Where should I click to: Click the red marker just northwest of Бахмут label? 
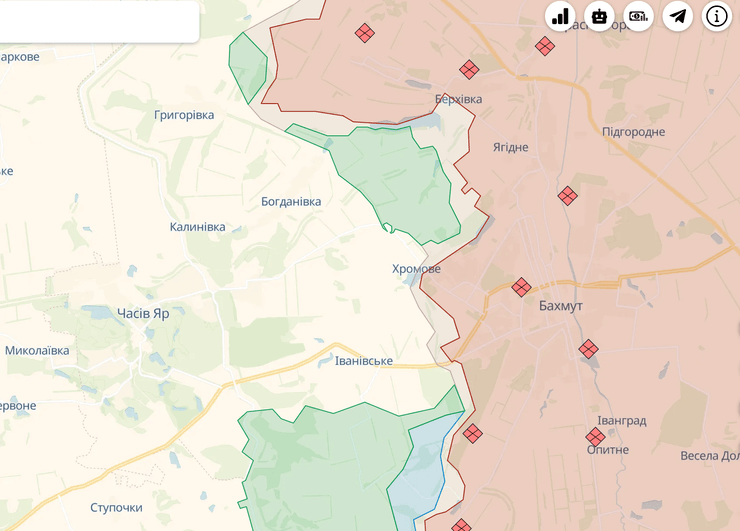click(x=521, y=288)
